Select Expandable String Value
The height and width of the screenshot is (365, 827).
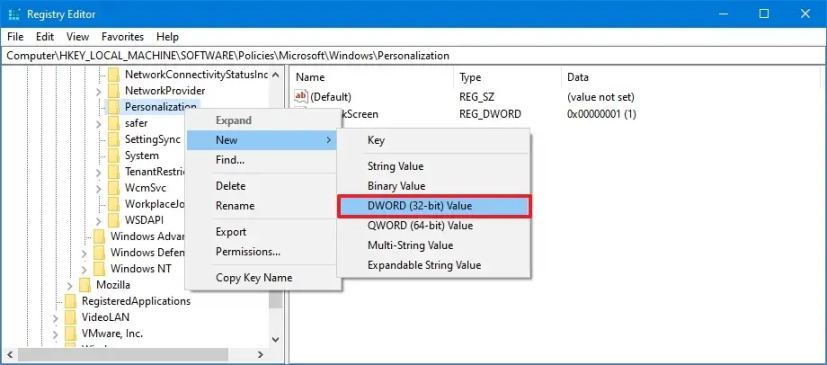(434, 265)
